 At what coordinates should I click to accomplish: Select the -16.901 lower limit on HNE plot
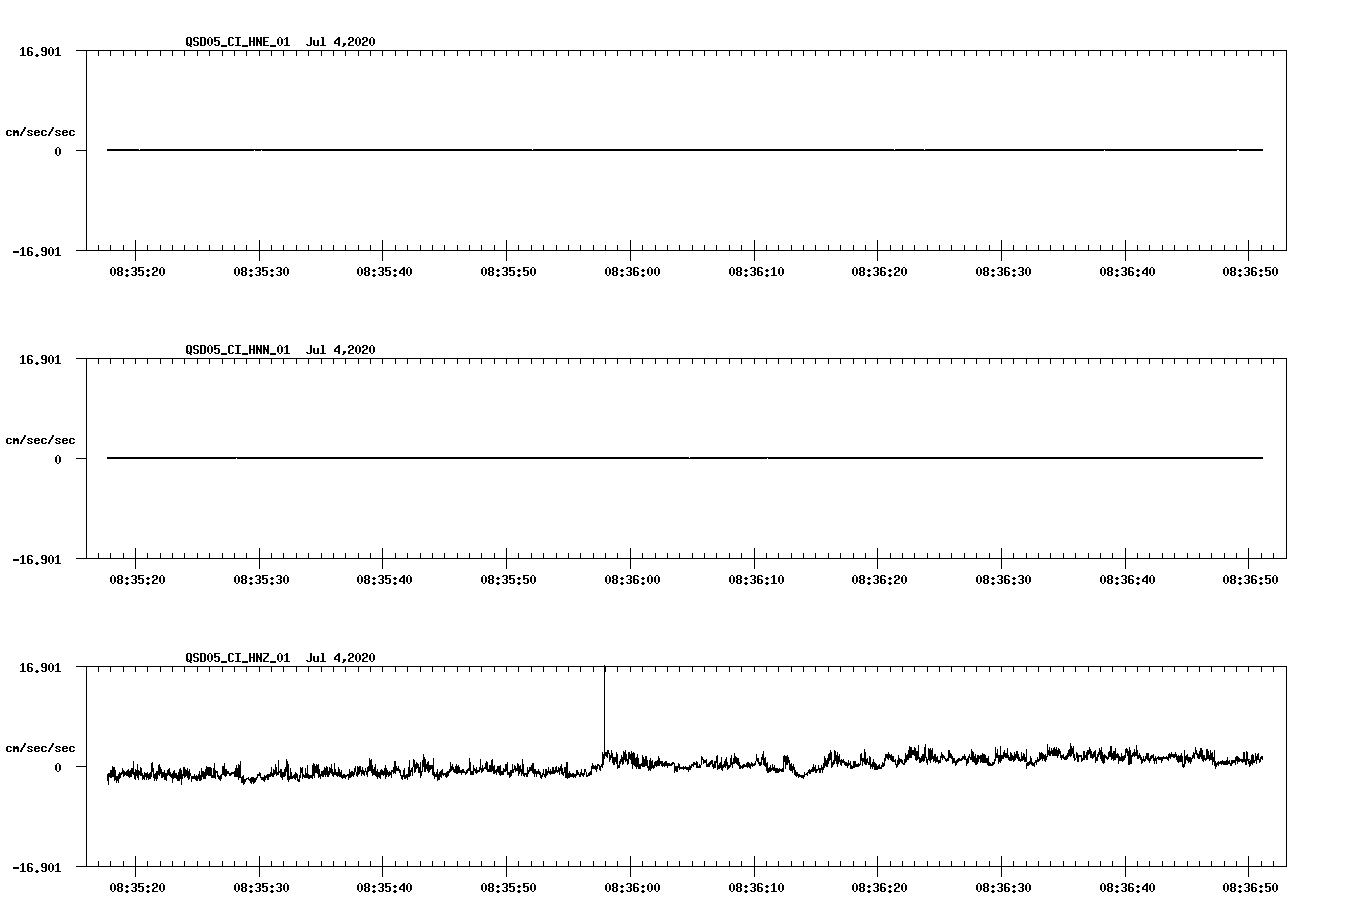37,252
